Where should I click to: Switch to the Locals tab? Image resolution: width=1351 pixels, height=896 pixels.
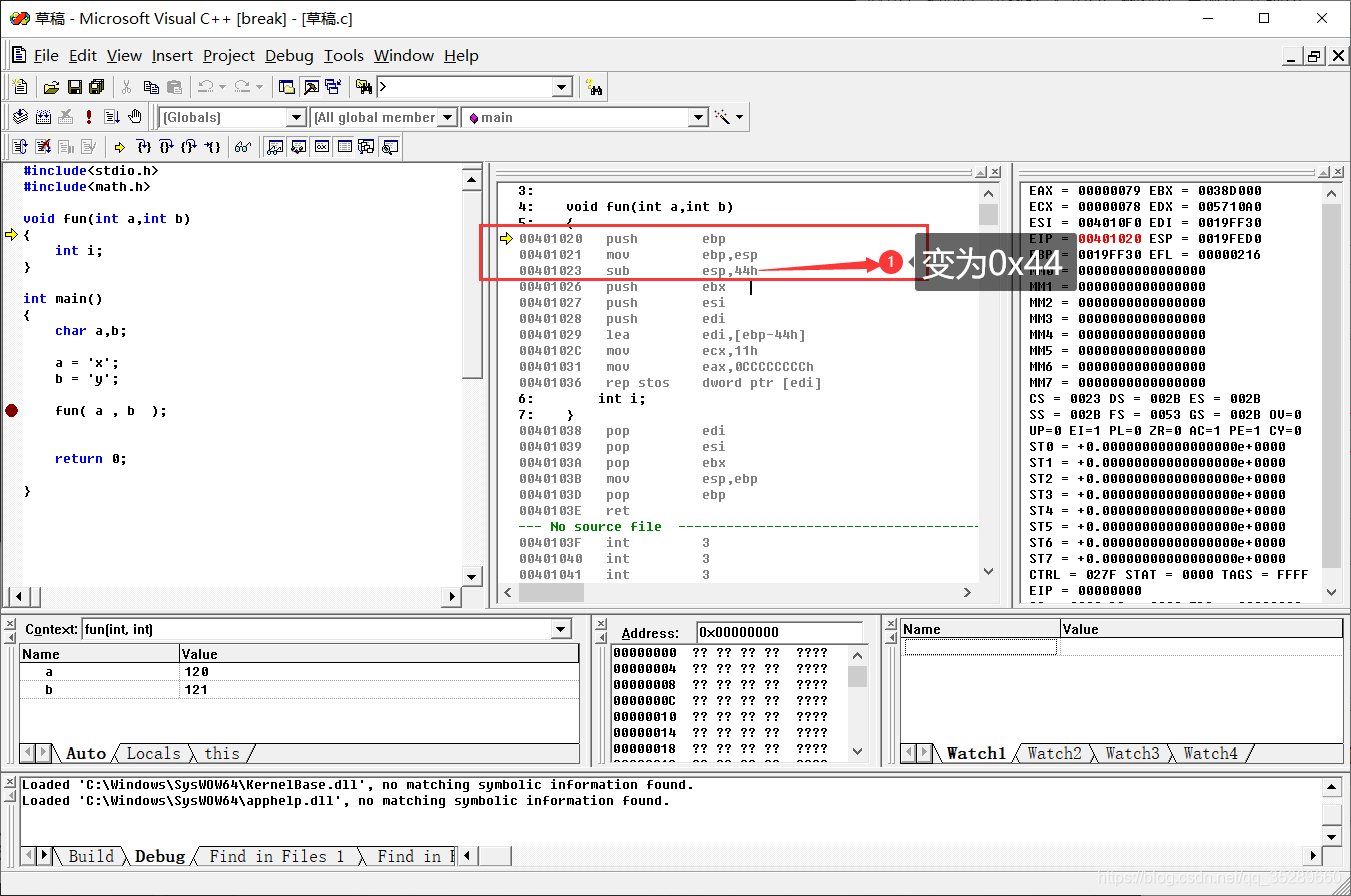(x=153, y=753)
